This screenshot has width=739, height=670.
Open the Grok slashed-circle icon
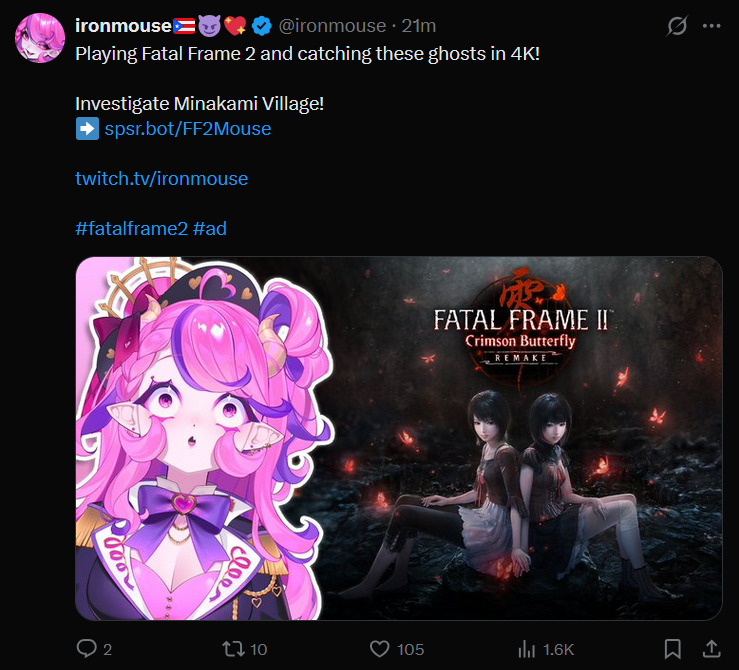(x=677, y=26)
